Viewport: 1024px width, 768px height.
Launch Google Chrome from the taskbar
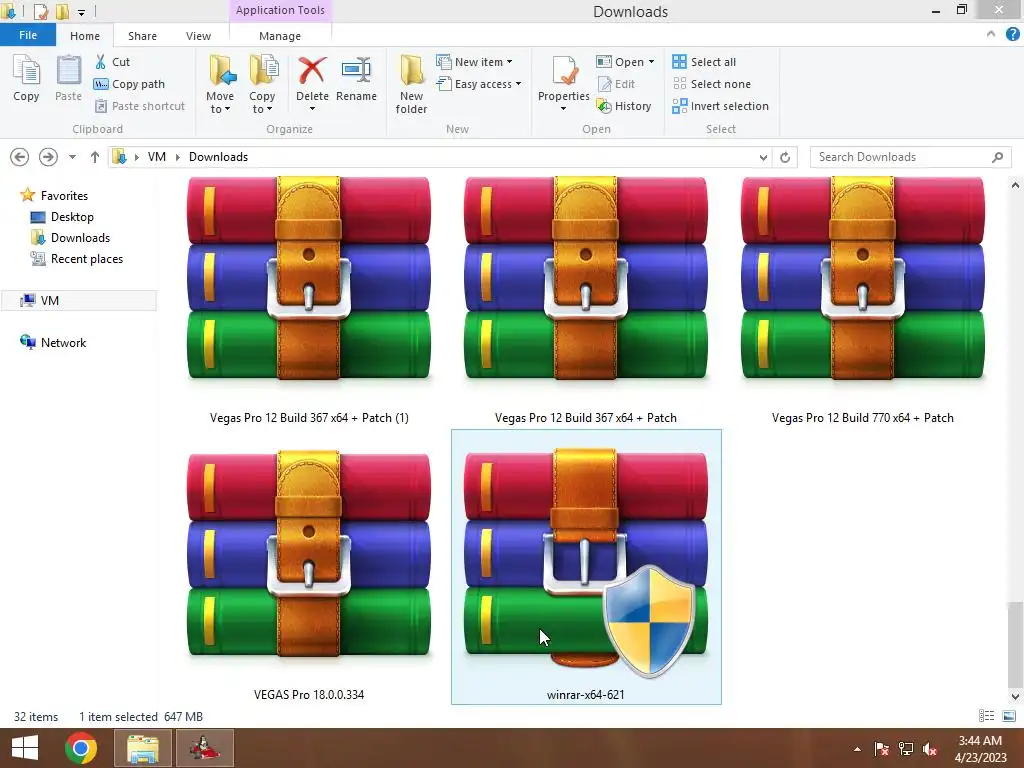pyautogui.click(x=81, y=748)
